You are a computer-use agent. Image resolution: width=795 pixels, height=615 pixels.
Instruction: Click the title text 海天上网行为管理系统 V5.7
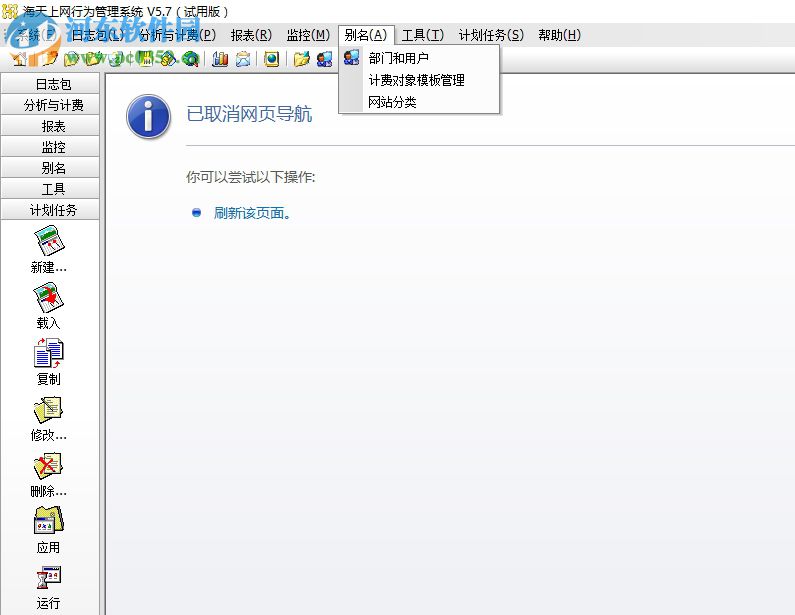click(97, 11)
